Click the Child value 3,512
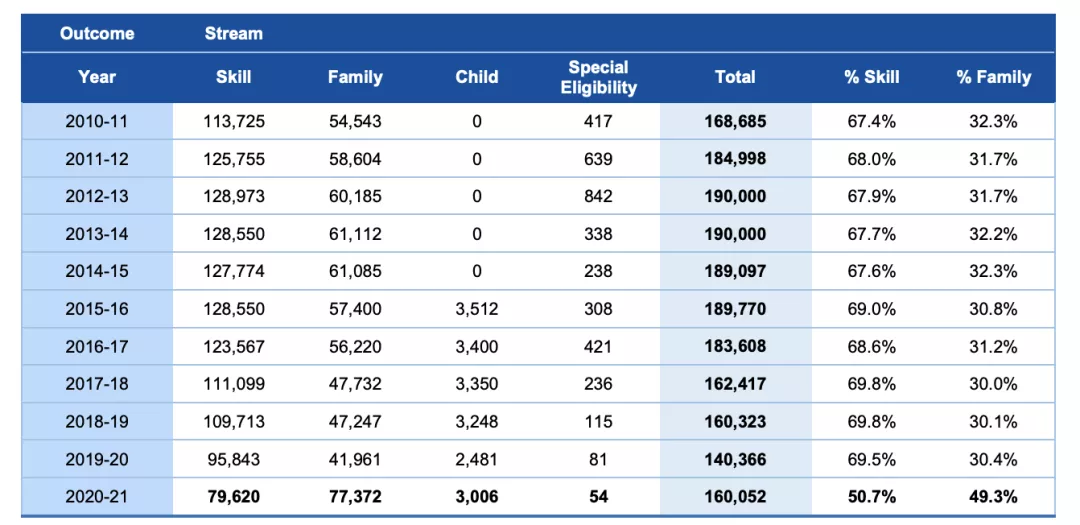The image size is (1080, 525). click(x=476, y=309)
